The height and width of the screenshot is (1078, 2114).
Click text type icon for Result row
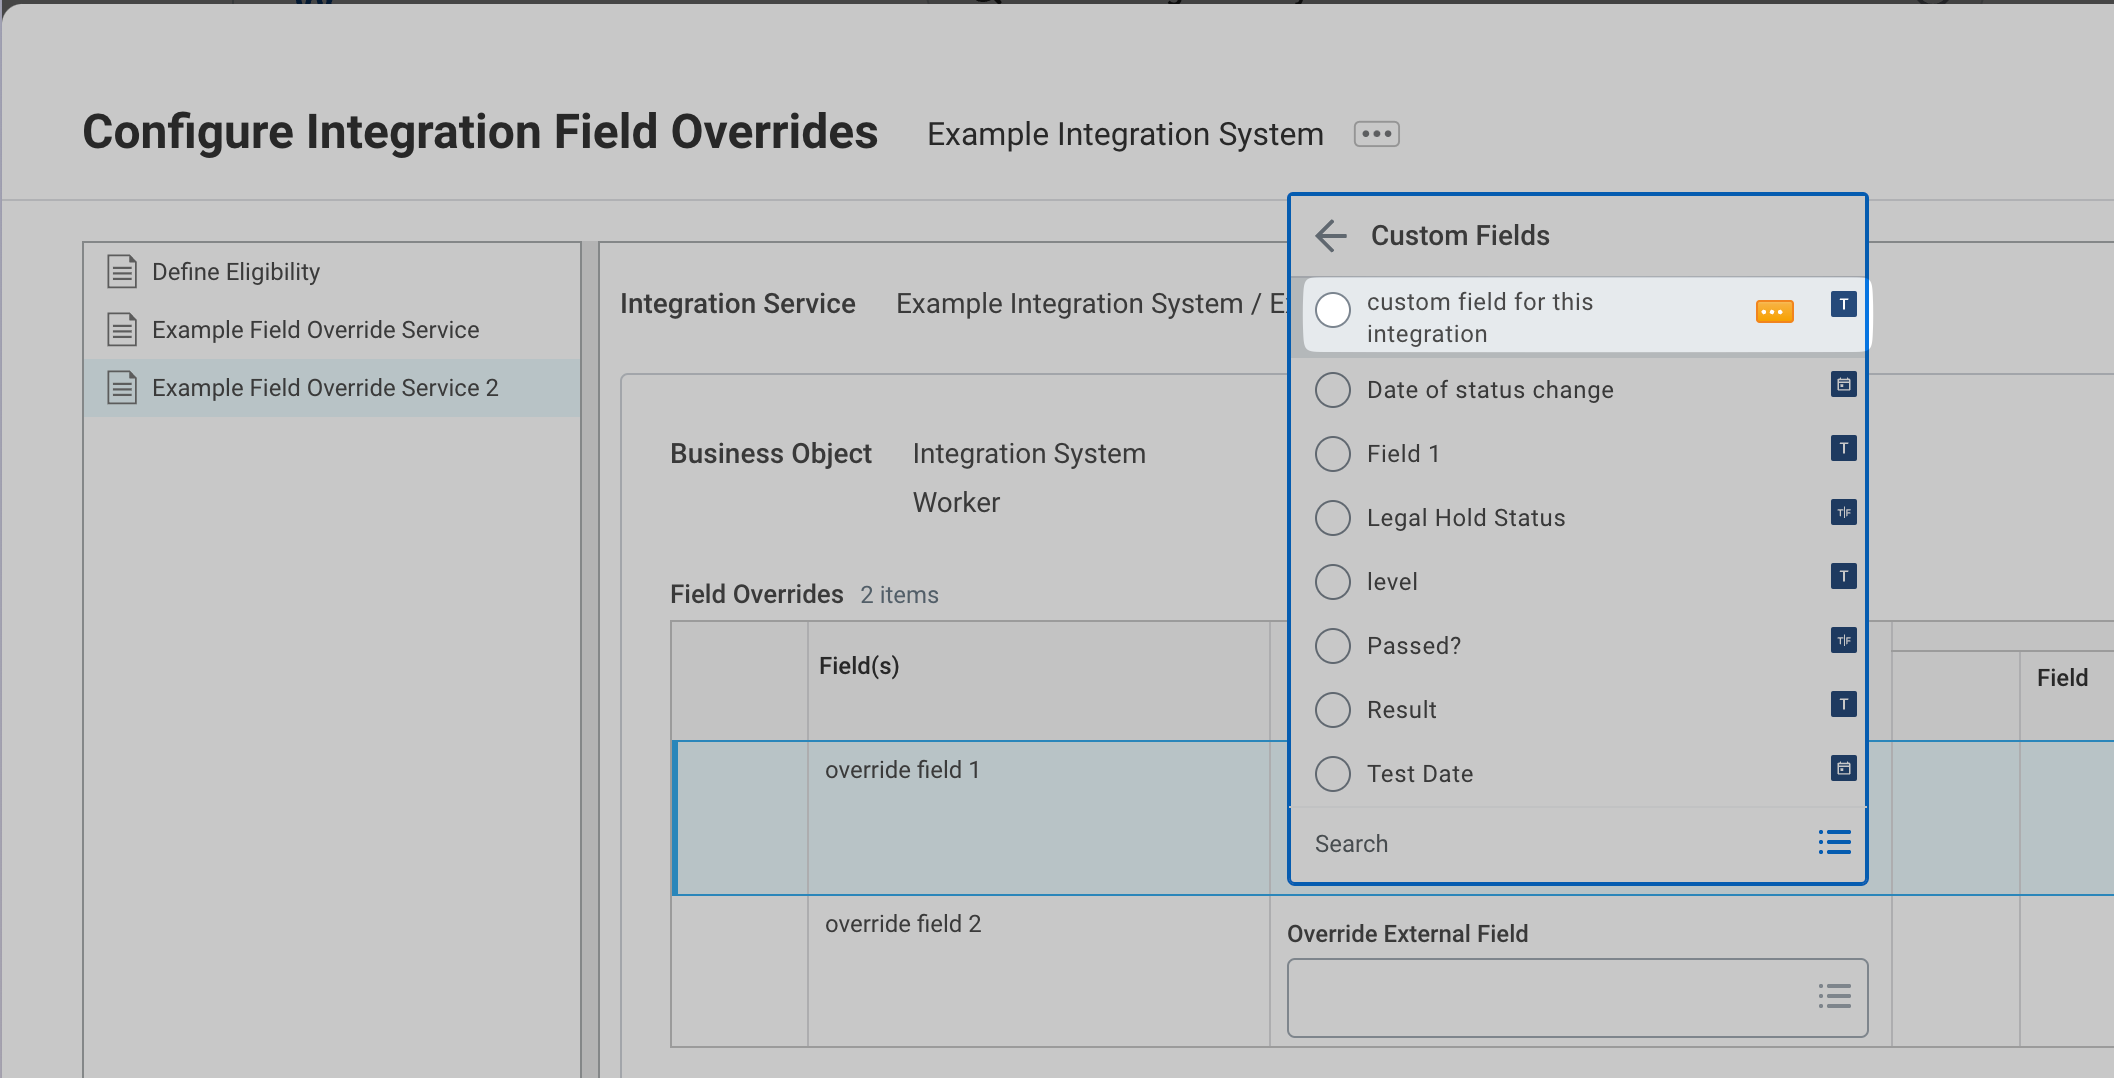tap(1843, 704)
